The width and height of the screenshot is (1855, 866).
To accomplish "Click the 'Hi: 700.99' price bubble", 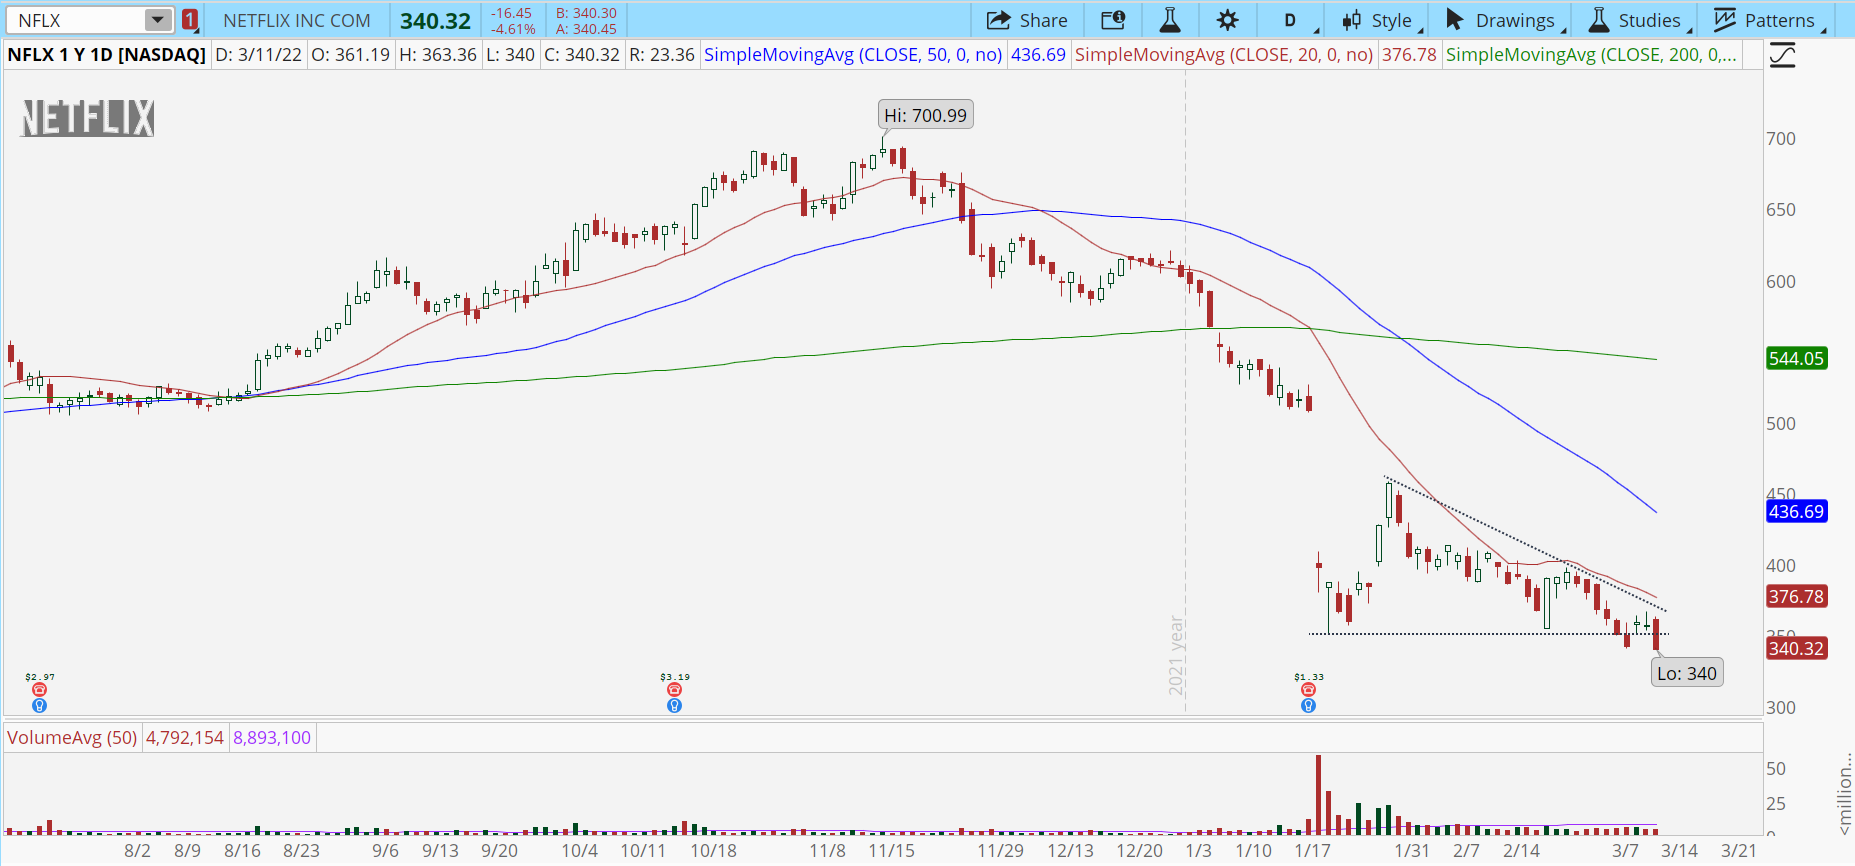I will point(925,115).
